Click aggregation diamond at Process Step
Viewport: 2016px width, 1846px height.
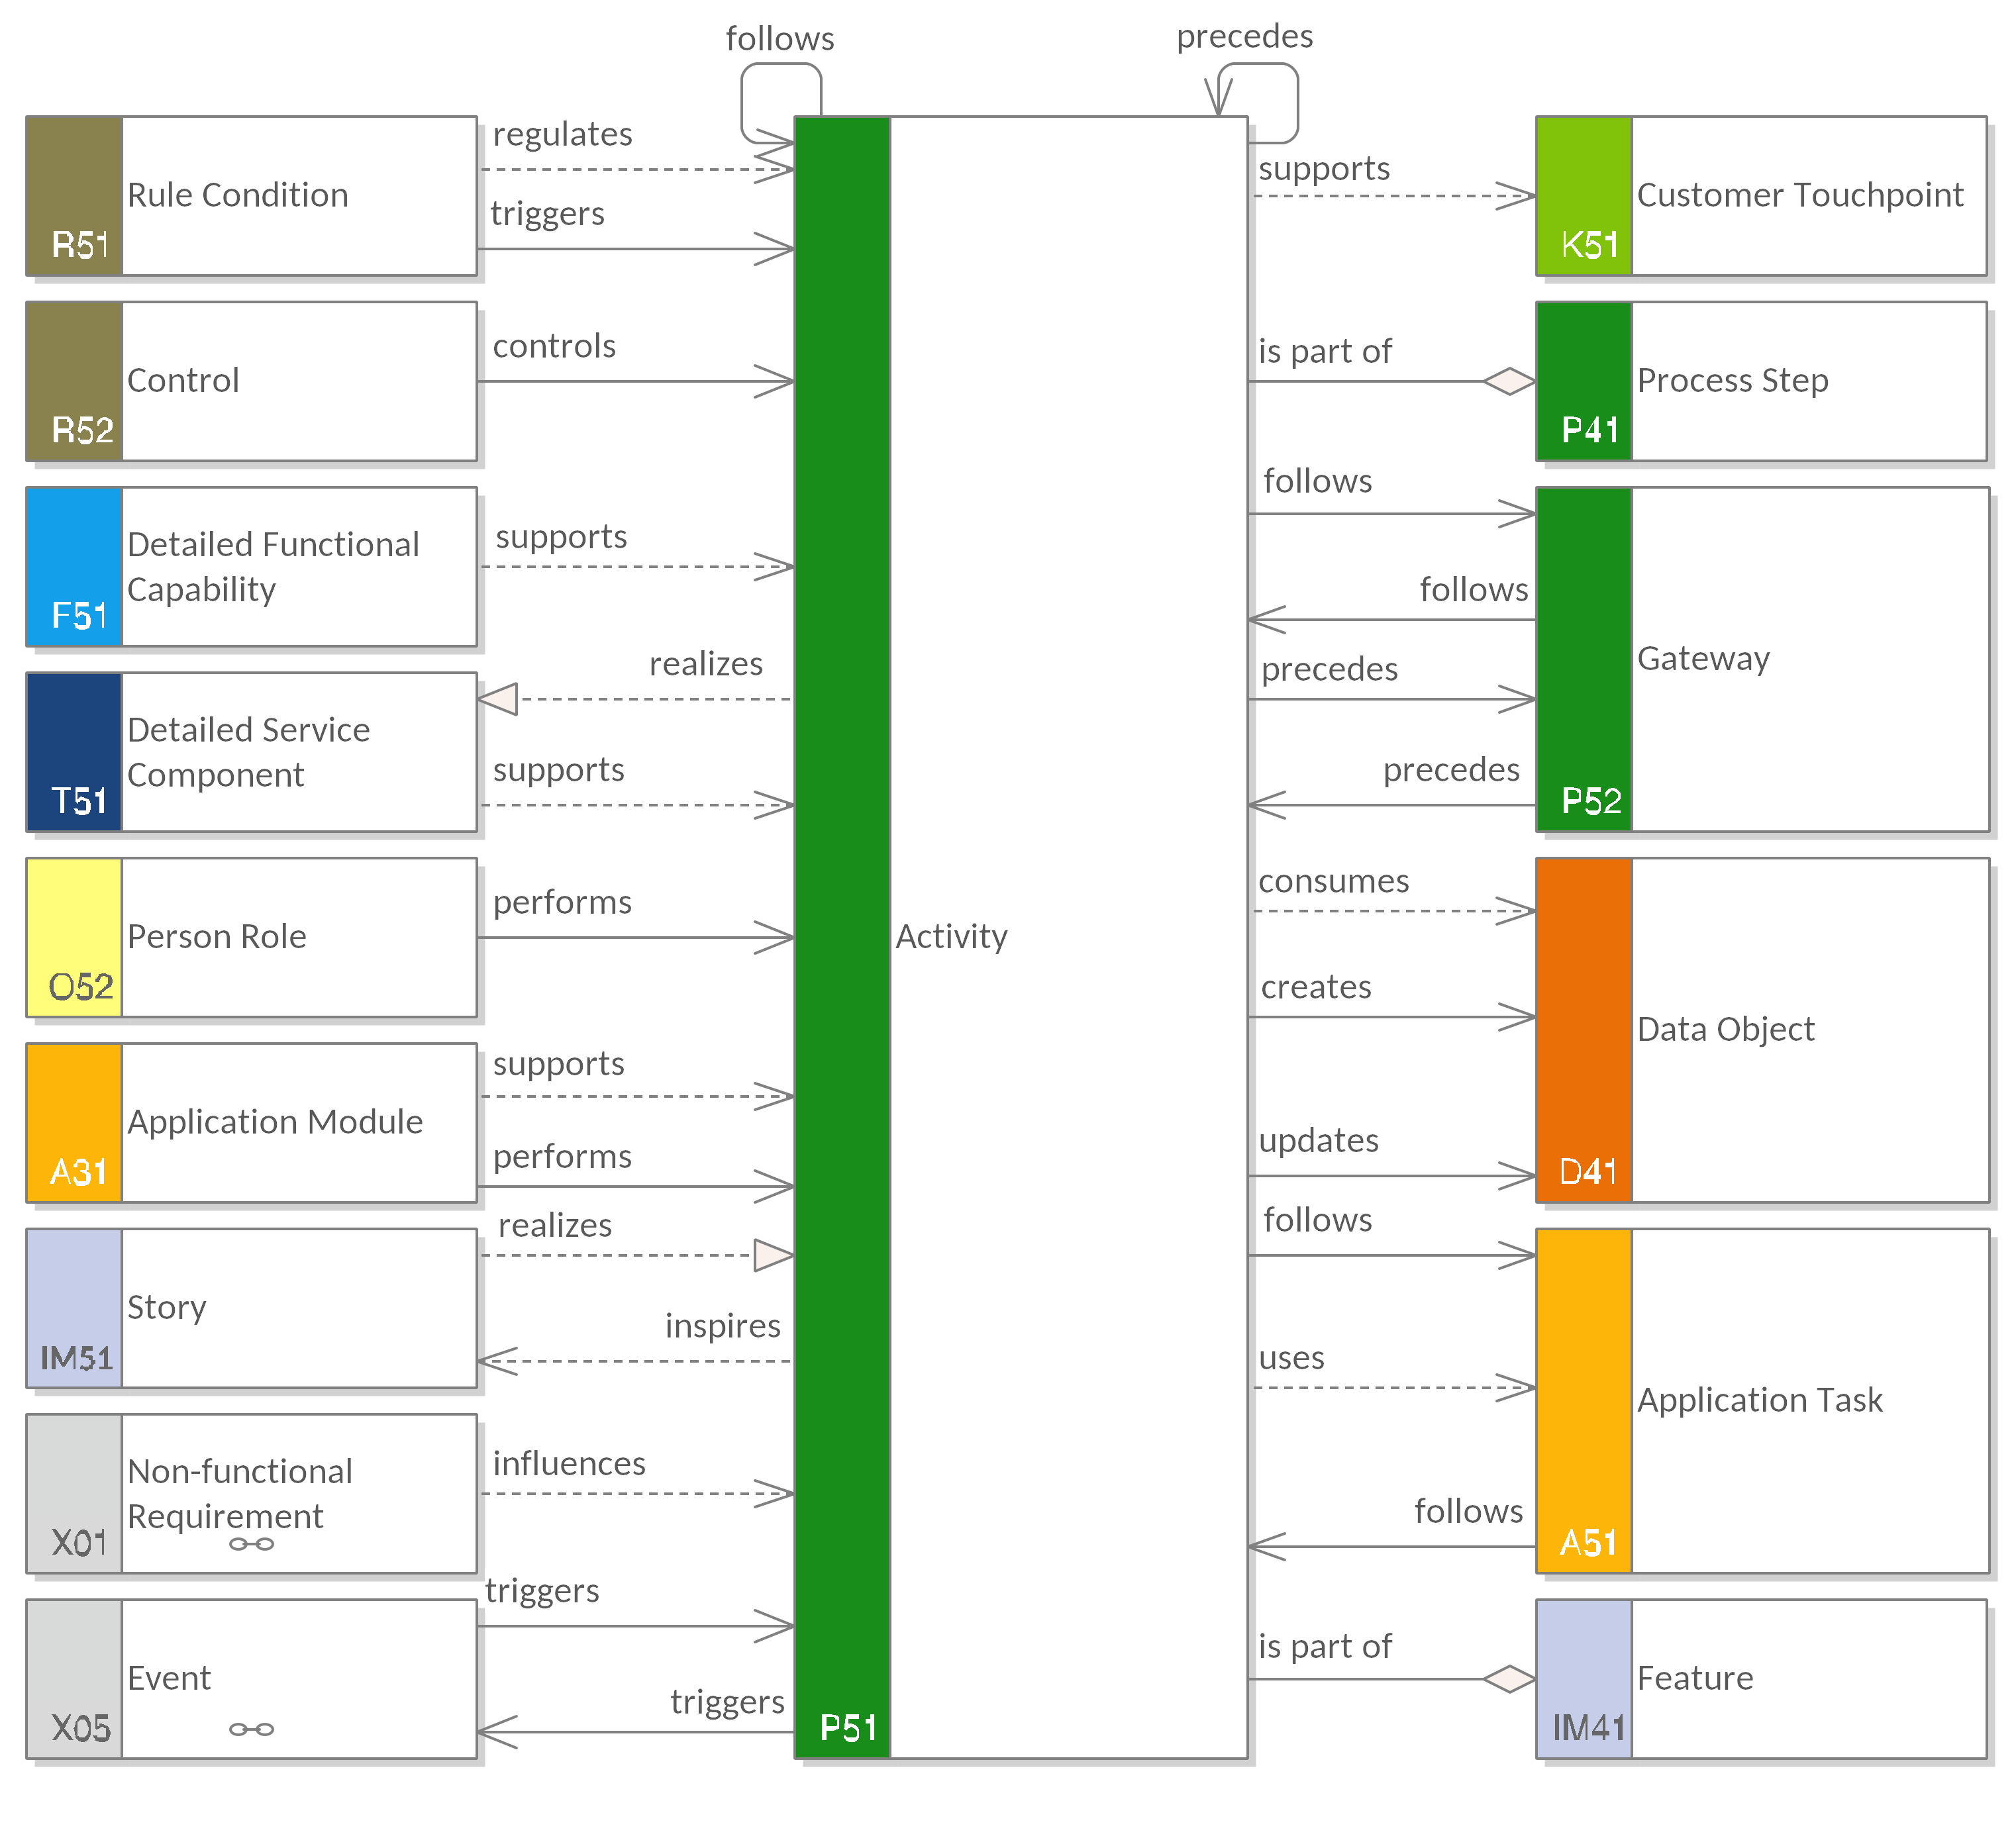click(x=1509, y=381)
